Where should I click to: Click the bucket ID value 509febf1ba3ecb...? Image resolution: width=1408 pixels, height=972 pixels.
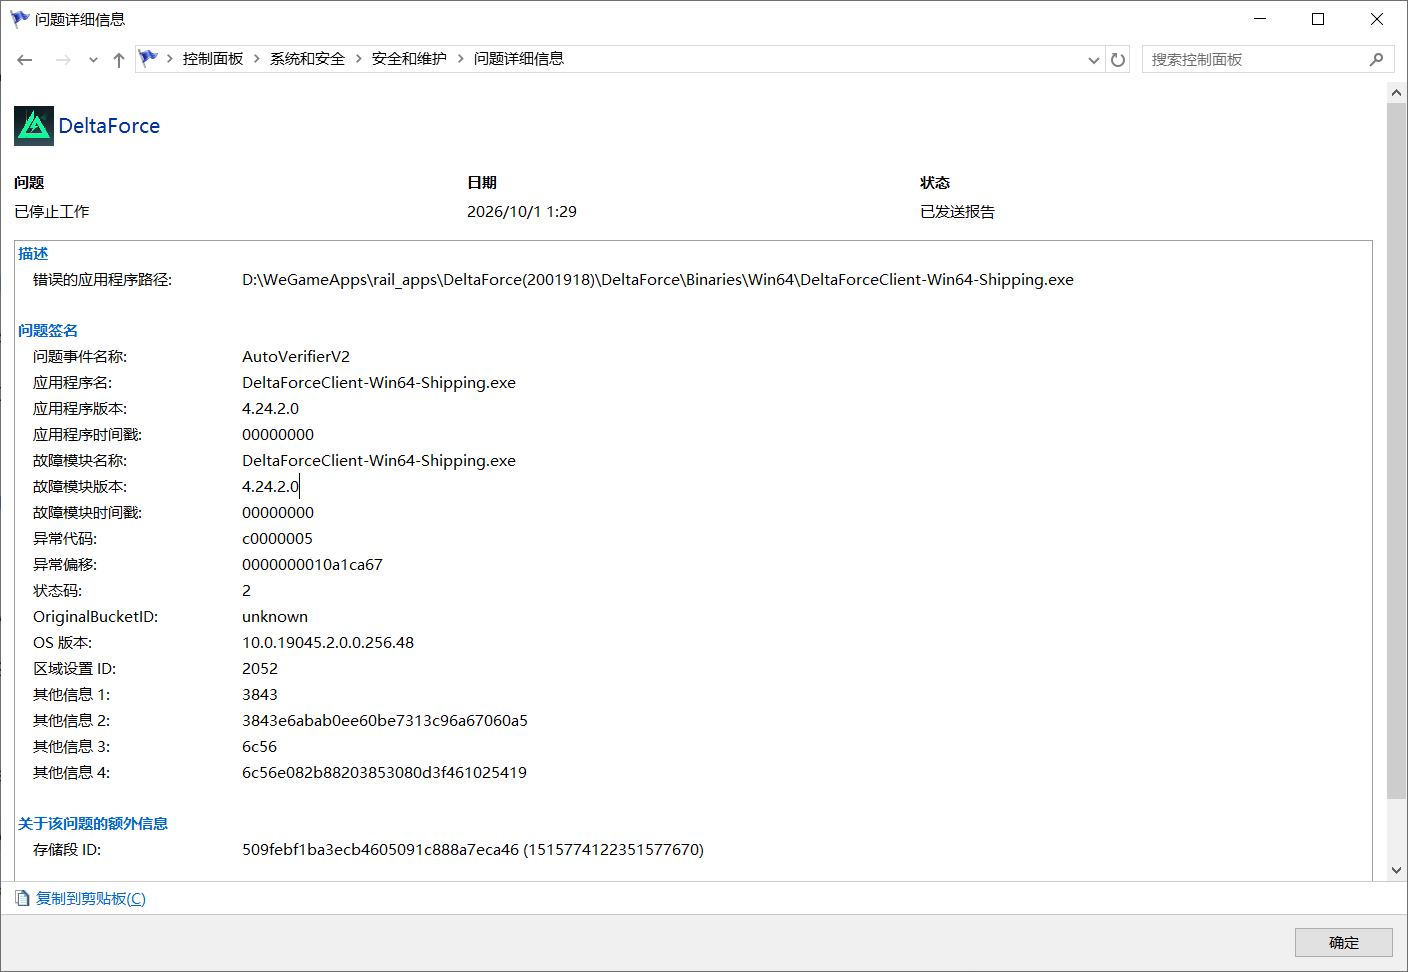(x=473, y=850)
